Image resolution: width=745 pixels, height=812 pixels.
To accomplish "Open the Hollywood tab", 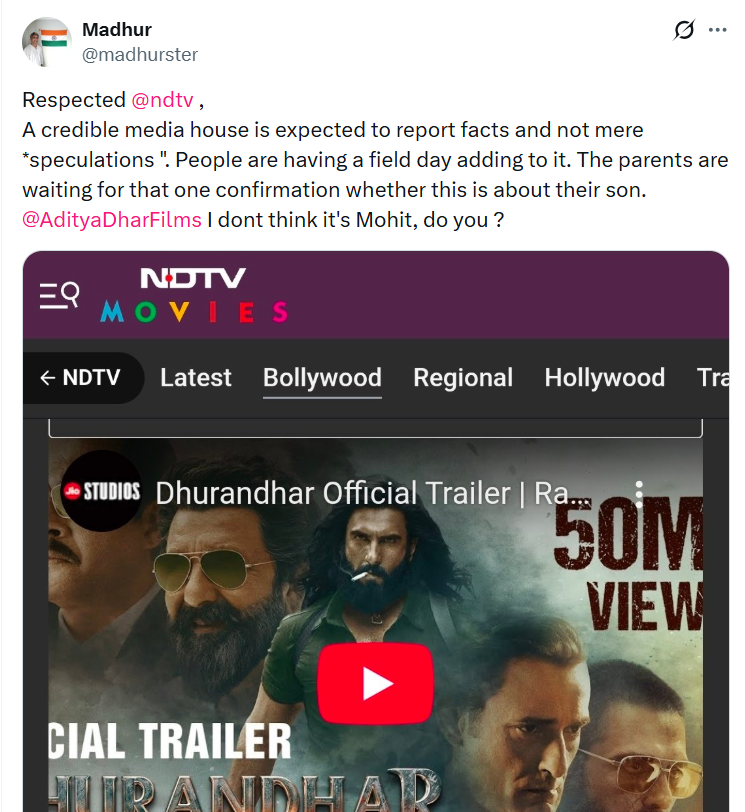I will tap(605, 378).
